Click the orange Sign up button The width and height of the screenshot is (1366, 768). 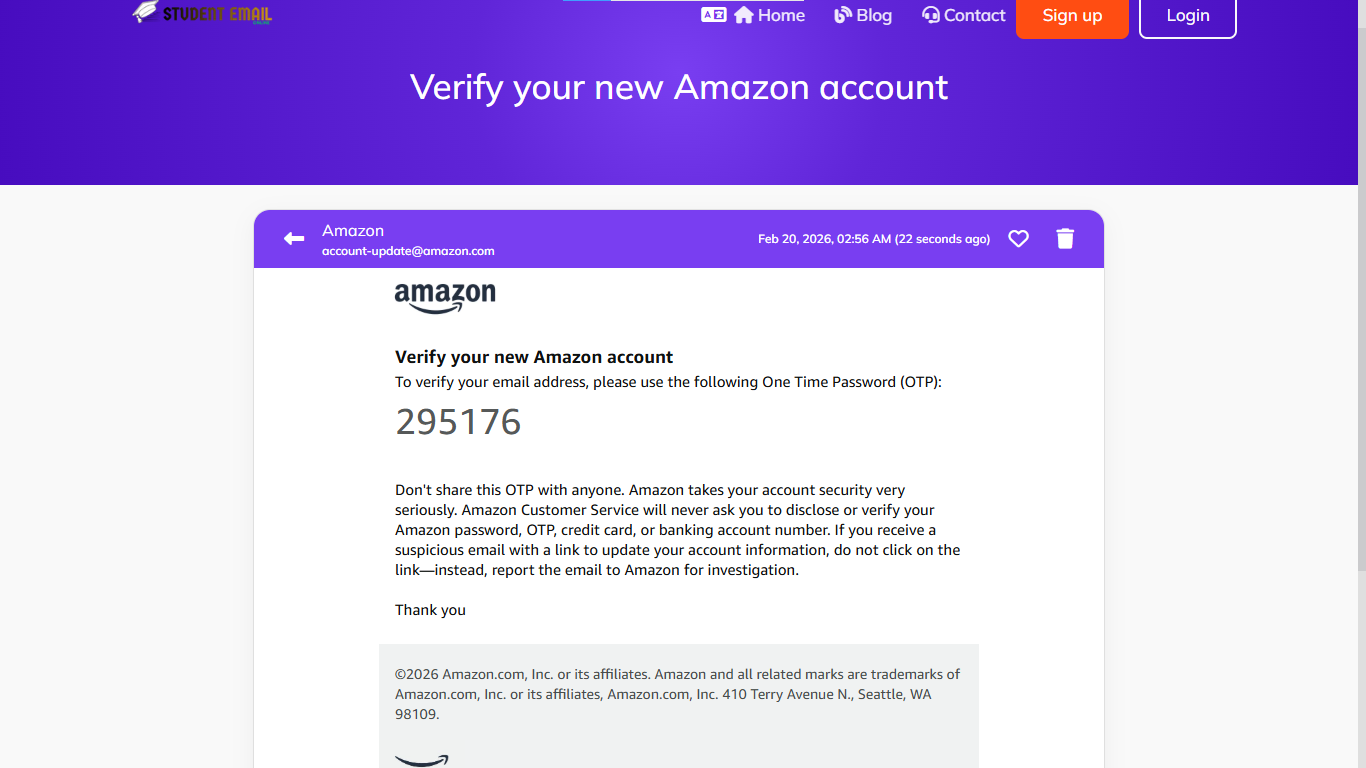1072,16
